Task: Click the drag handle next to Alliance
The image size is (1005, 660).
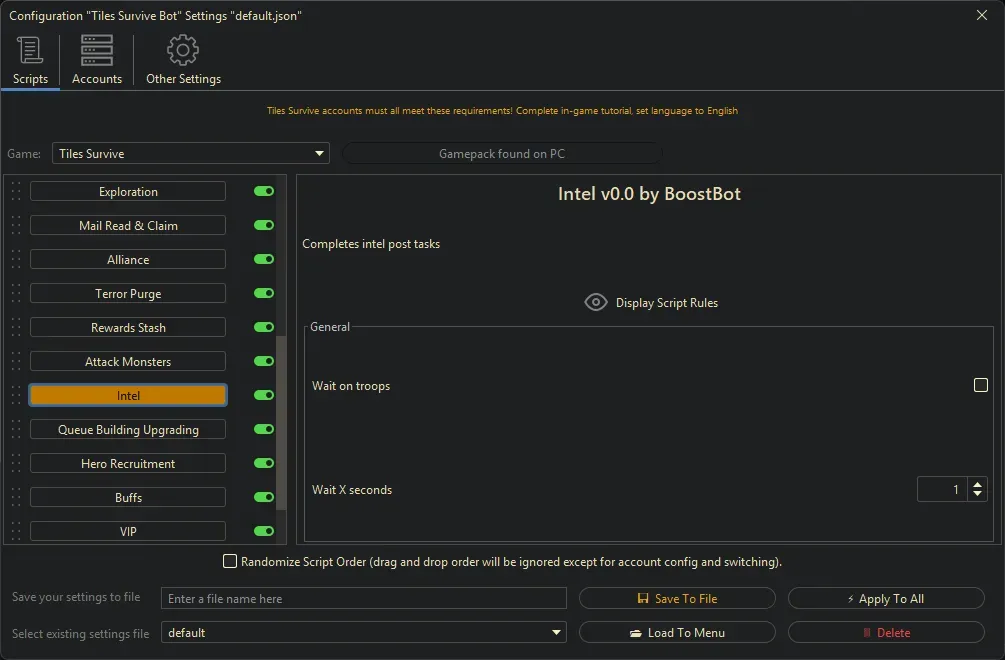Action: [x=16, y=260]
